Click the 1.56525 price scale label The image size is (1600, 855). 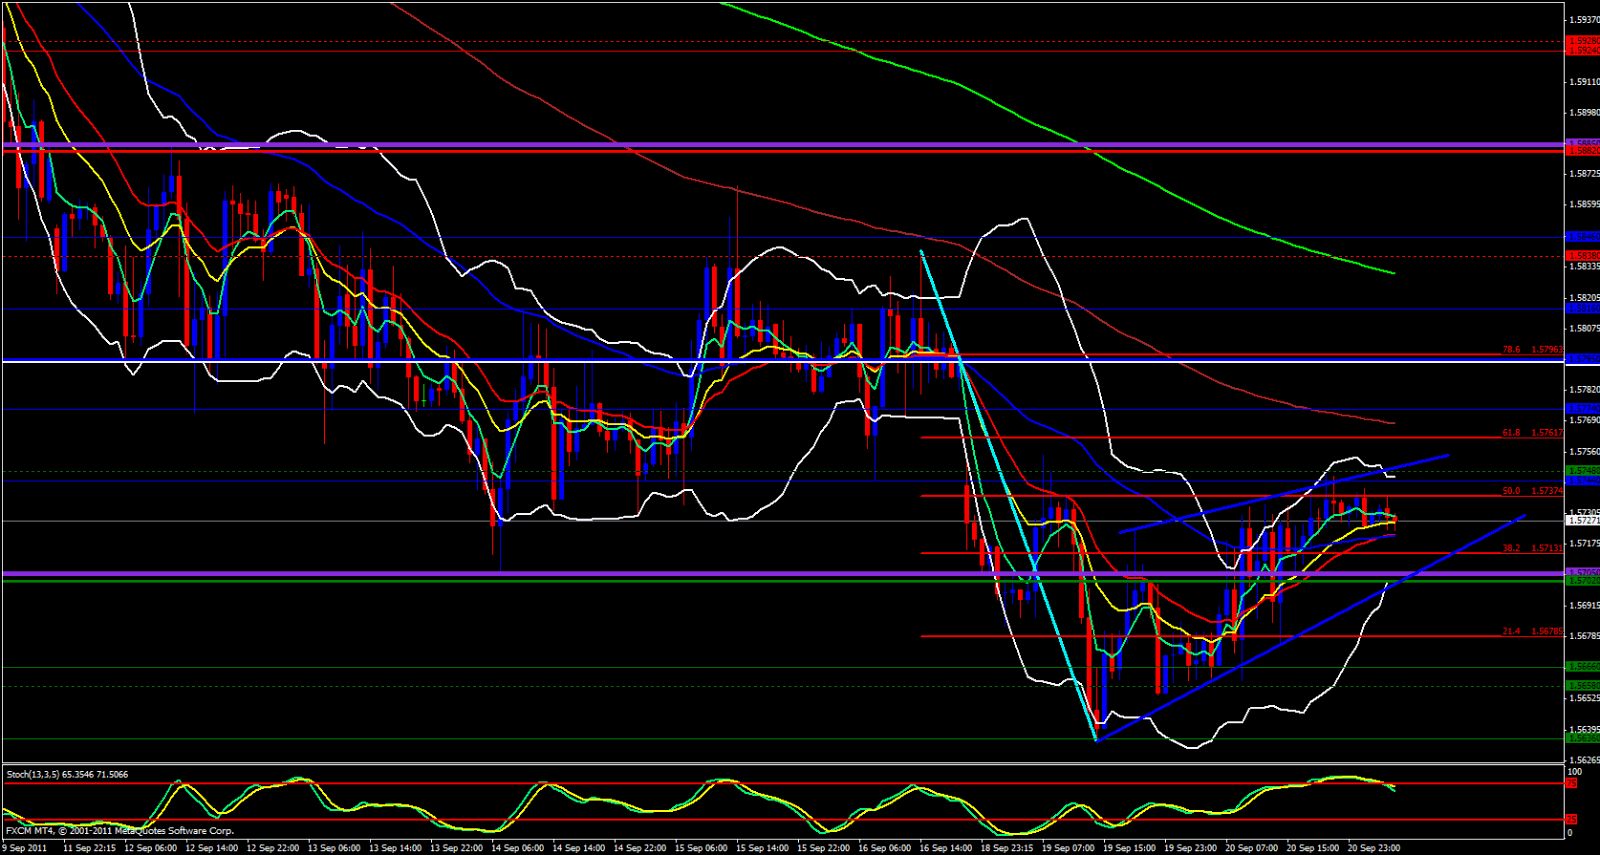[1583, 697]
